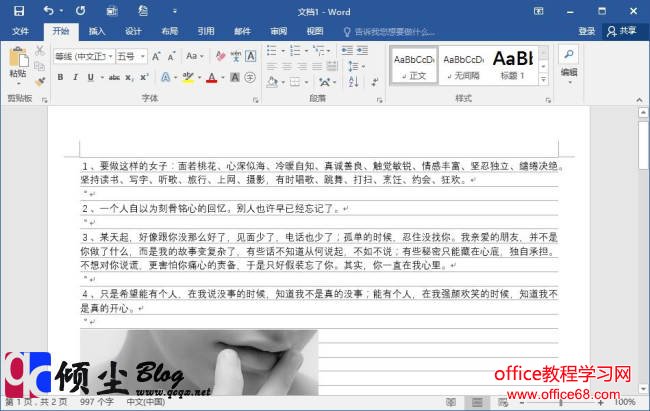Clear all formatting with the eraser icon

coord(220,56)
